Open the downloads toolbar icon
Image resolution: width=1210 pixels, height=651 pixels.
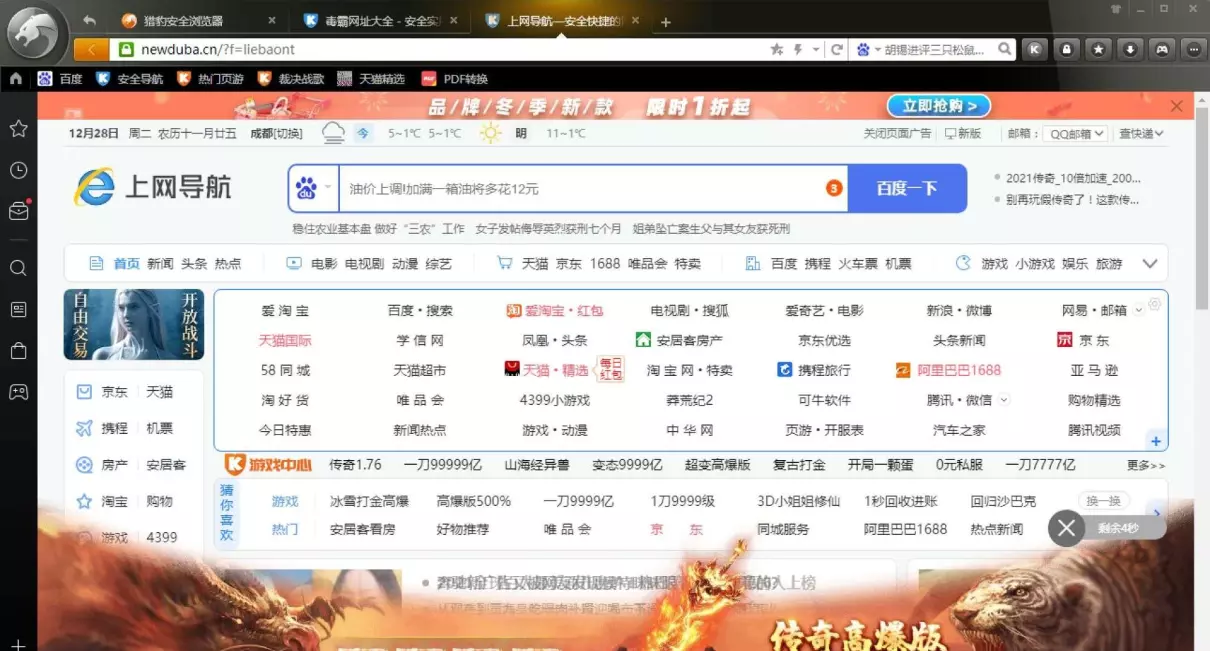[1130, 49]
